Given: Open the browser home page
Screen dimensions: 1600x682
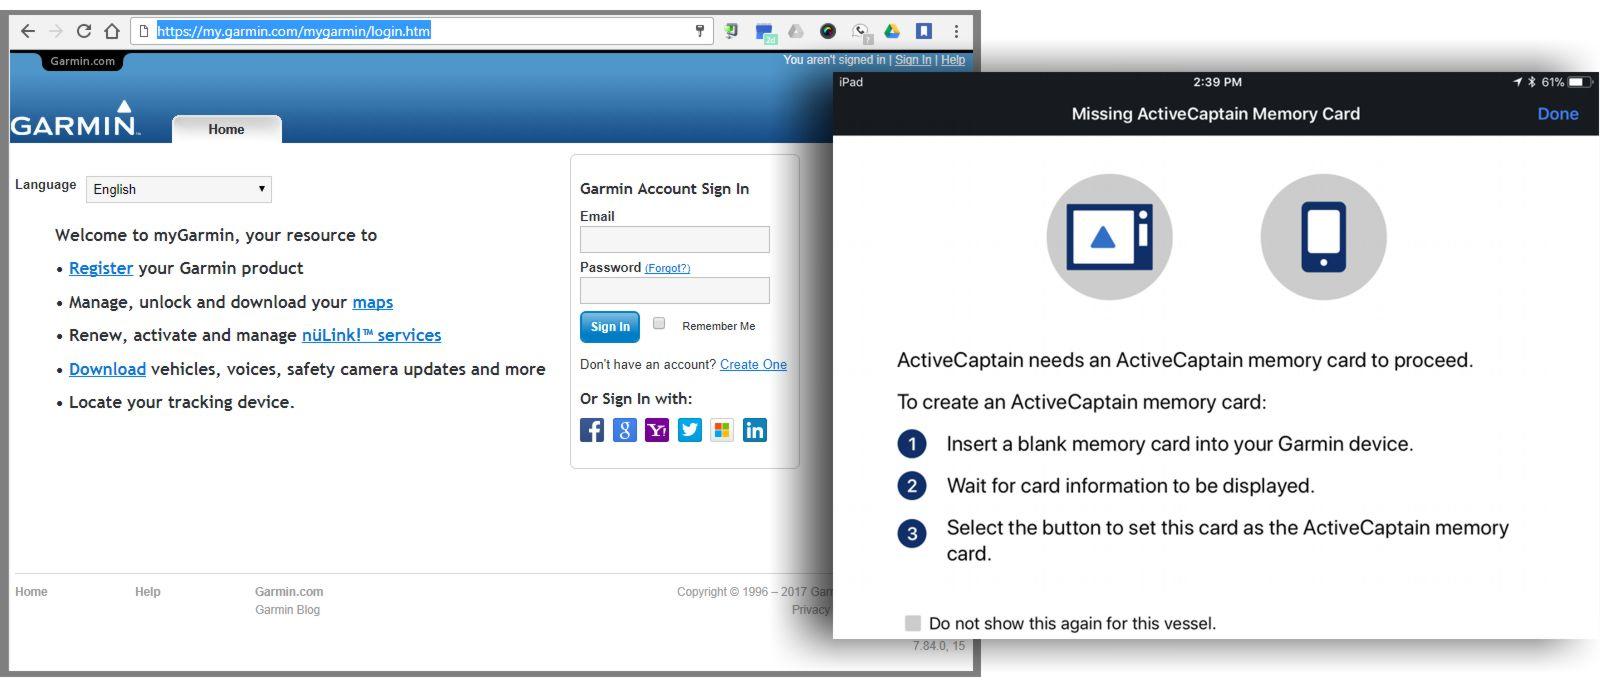Looking at the screenshot, I should [x=112, y=31].
